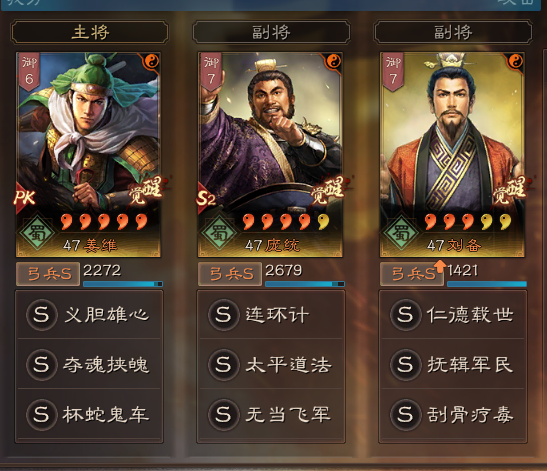Select the middle 副将 slot header

click(271, 32)
